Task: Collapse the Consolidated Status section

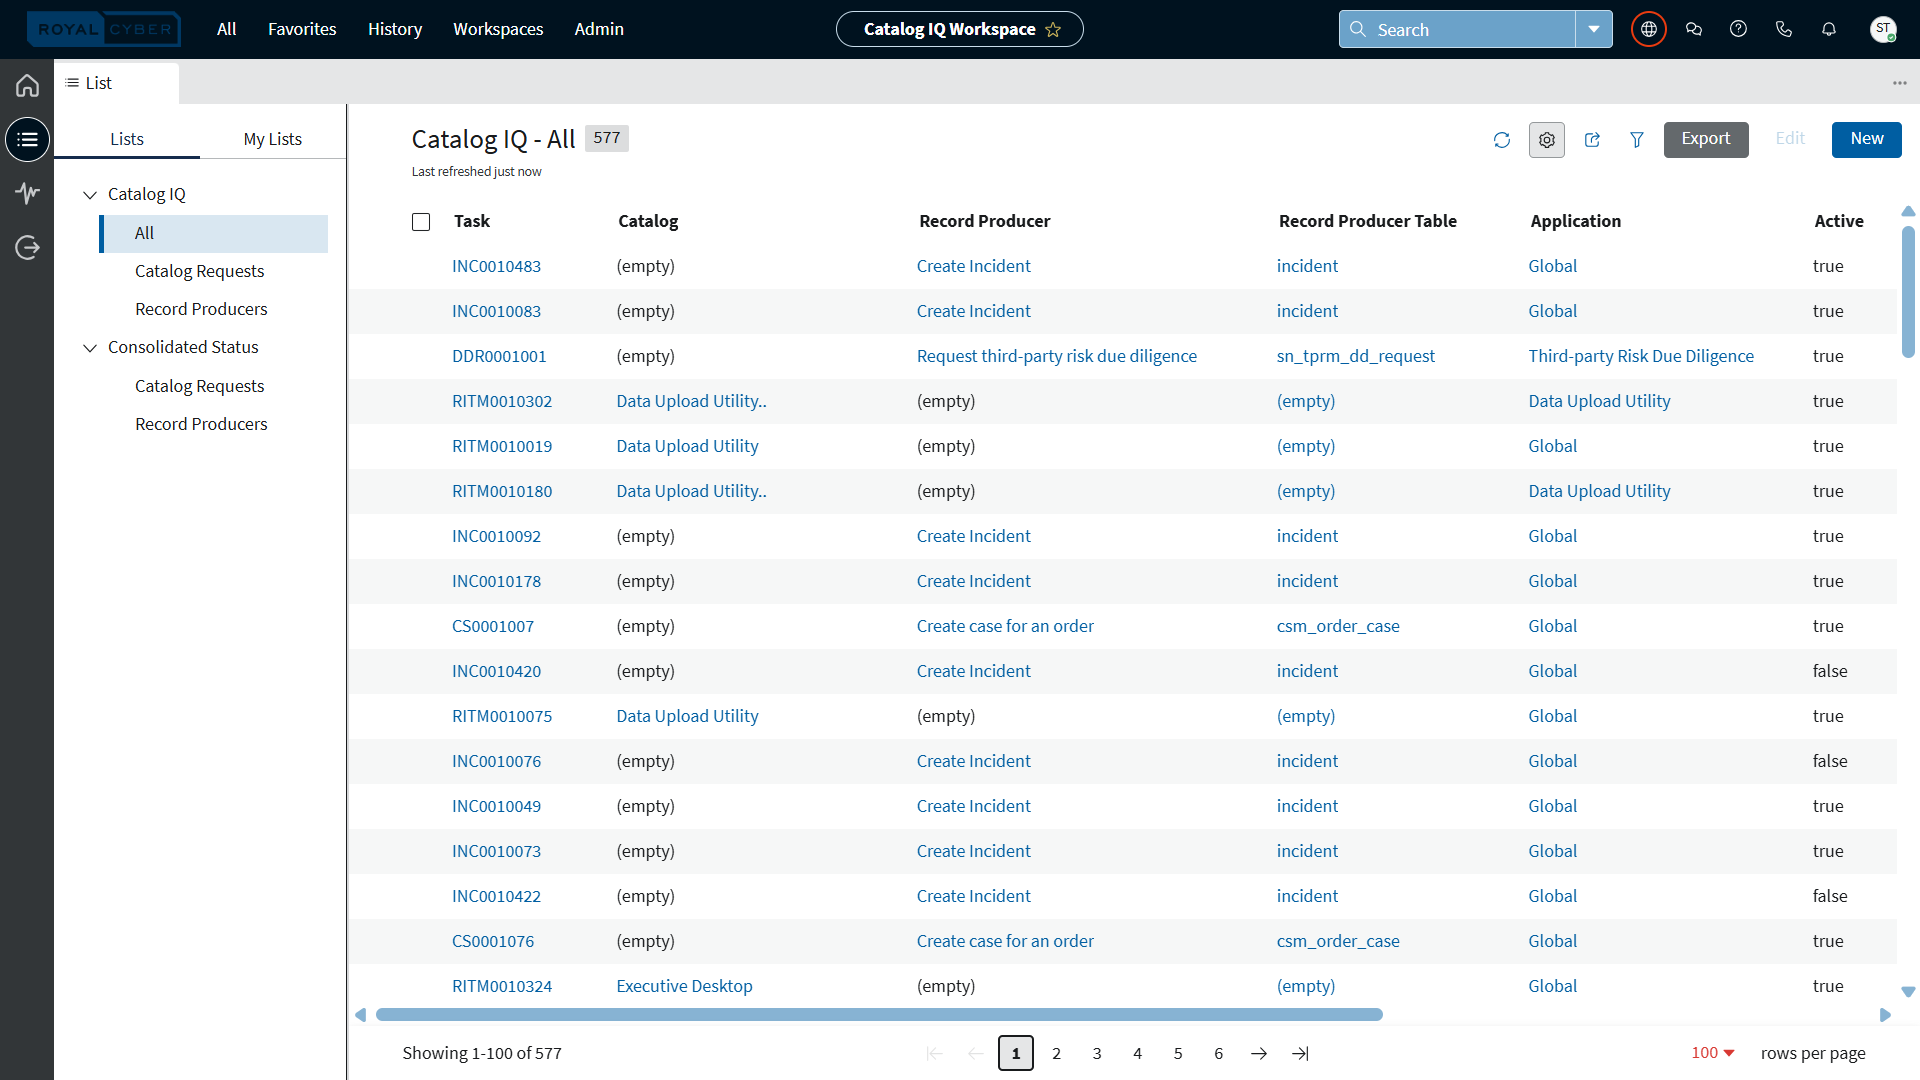Action: (90, 348)
